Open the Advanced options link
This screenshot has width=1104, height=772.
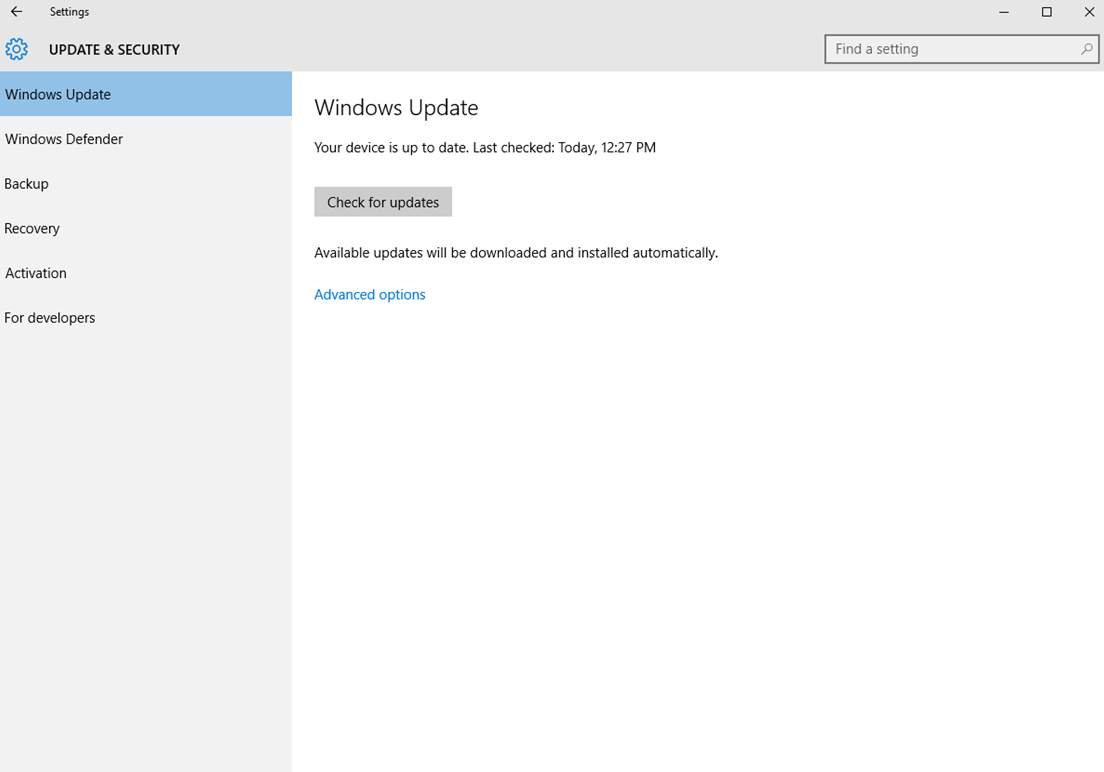coord(370,294)
